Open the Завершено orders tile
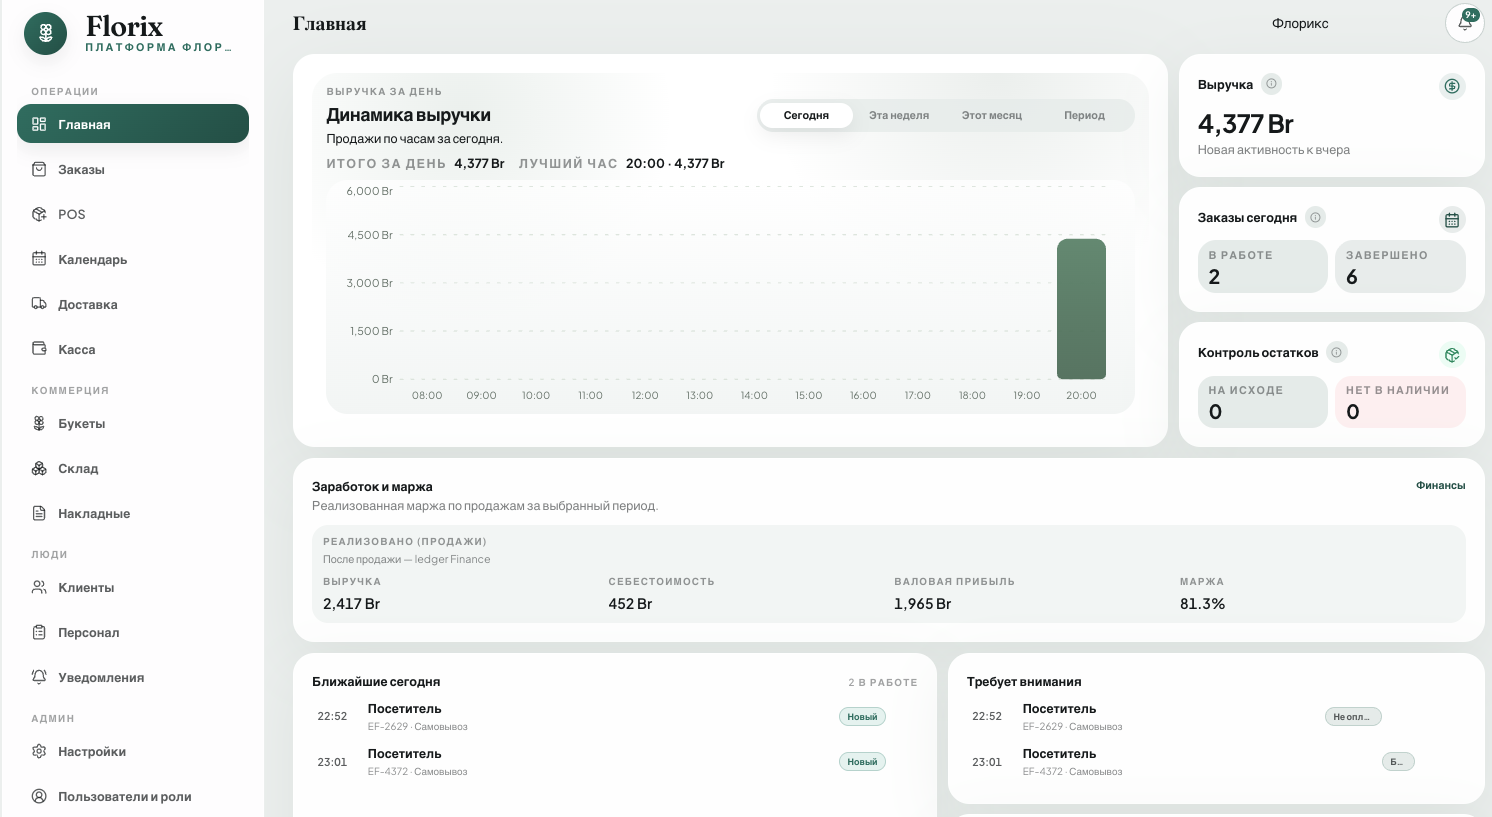Viewport: 1492px width, 817px height. pos(1400,266)
